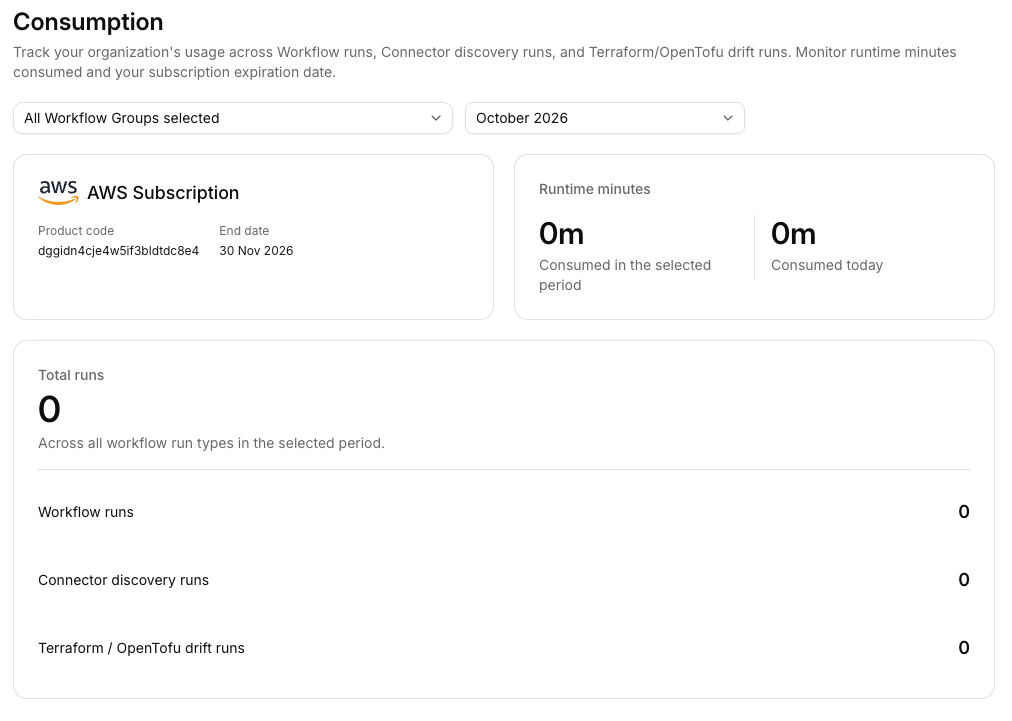Open the October 2026 period dropdown
The width and height of the screenshot is (1012, 721).
[x=605, y=118]
